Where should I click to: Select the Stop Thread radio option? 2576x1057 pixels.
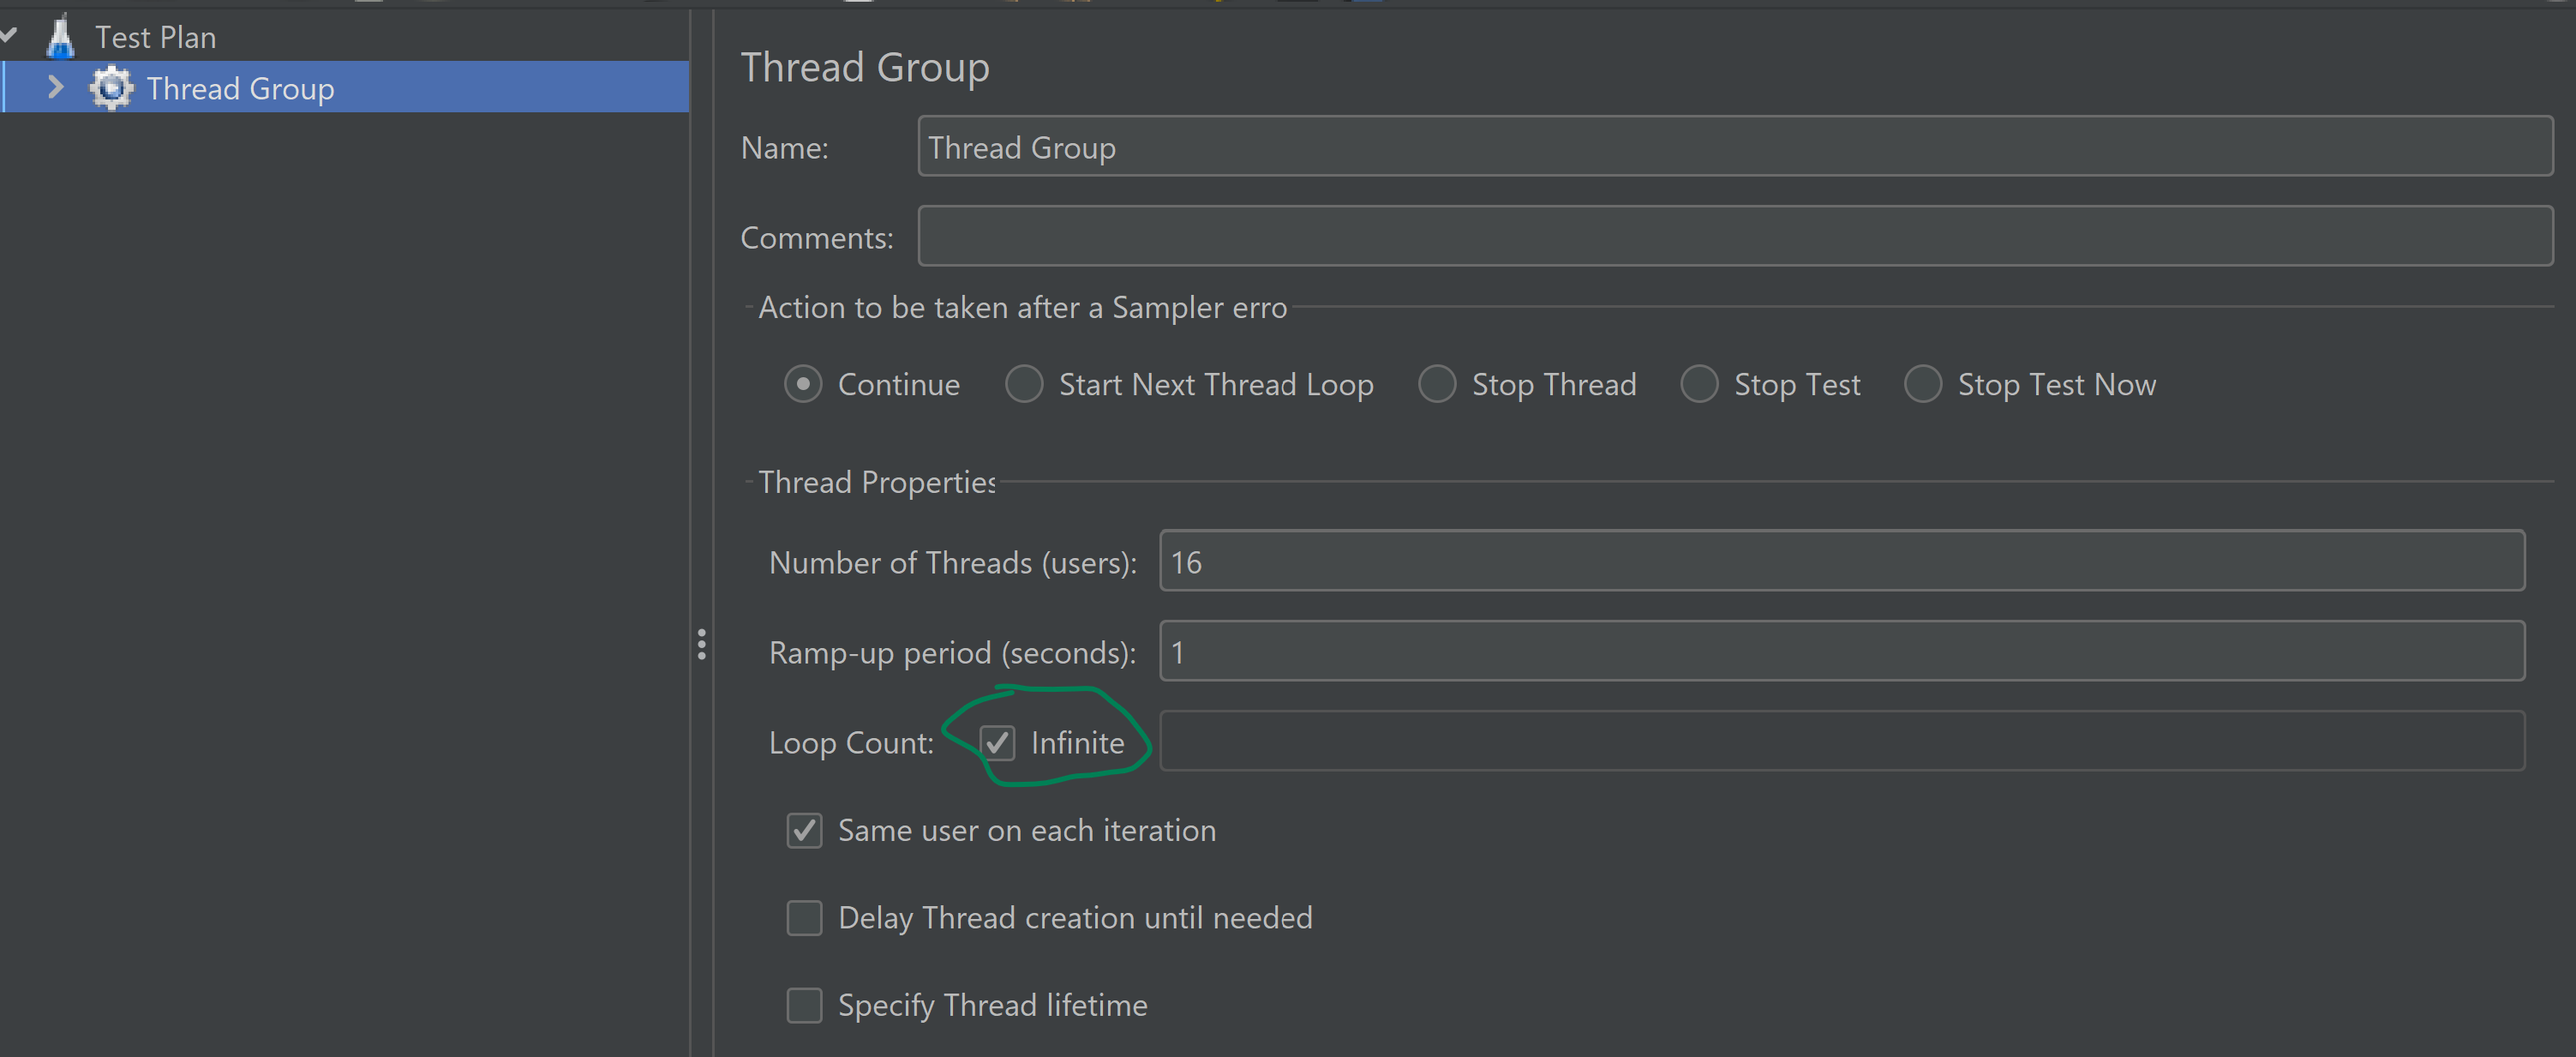pos(1437,384)
